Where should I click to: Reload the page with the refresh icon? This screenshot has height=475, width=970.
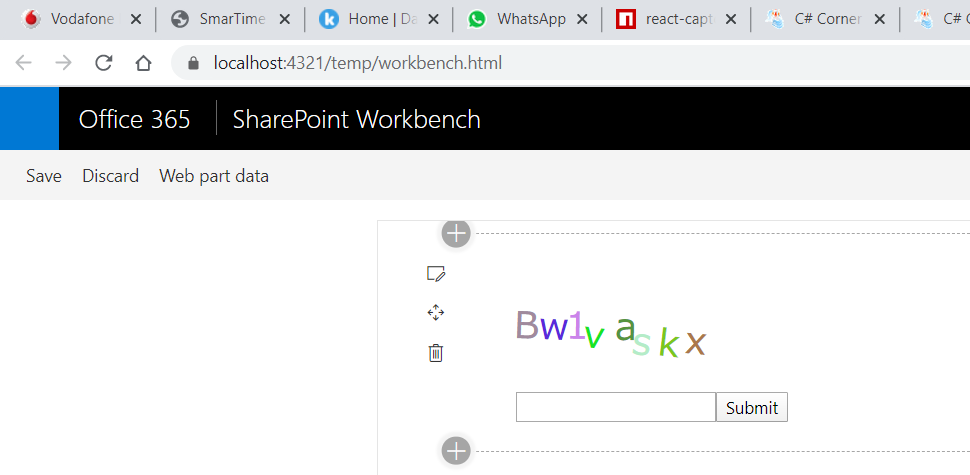point(103,62)
